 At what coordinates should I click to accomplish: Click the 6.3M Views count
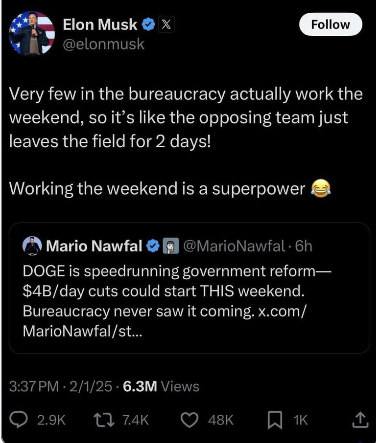click(x=161, y=386)
